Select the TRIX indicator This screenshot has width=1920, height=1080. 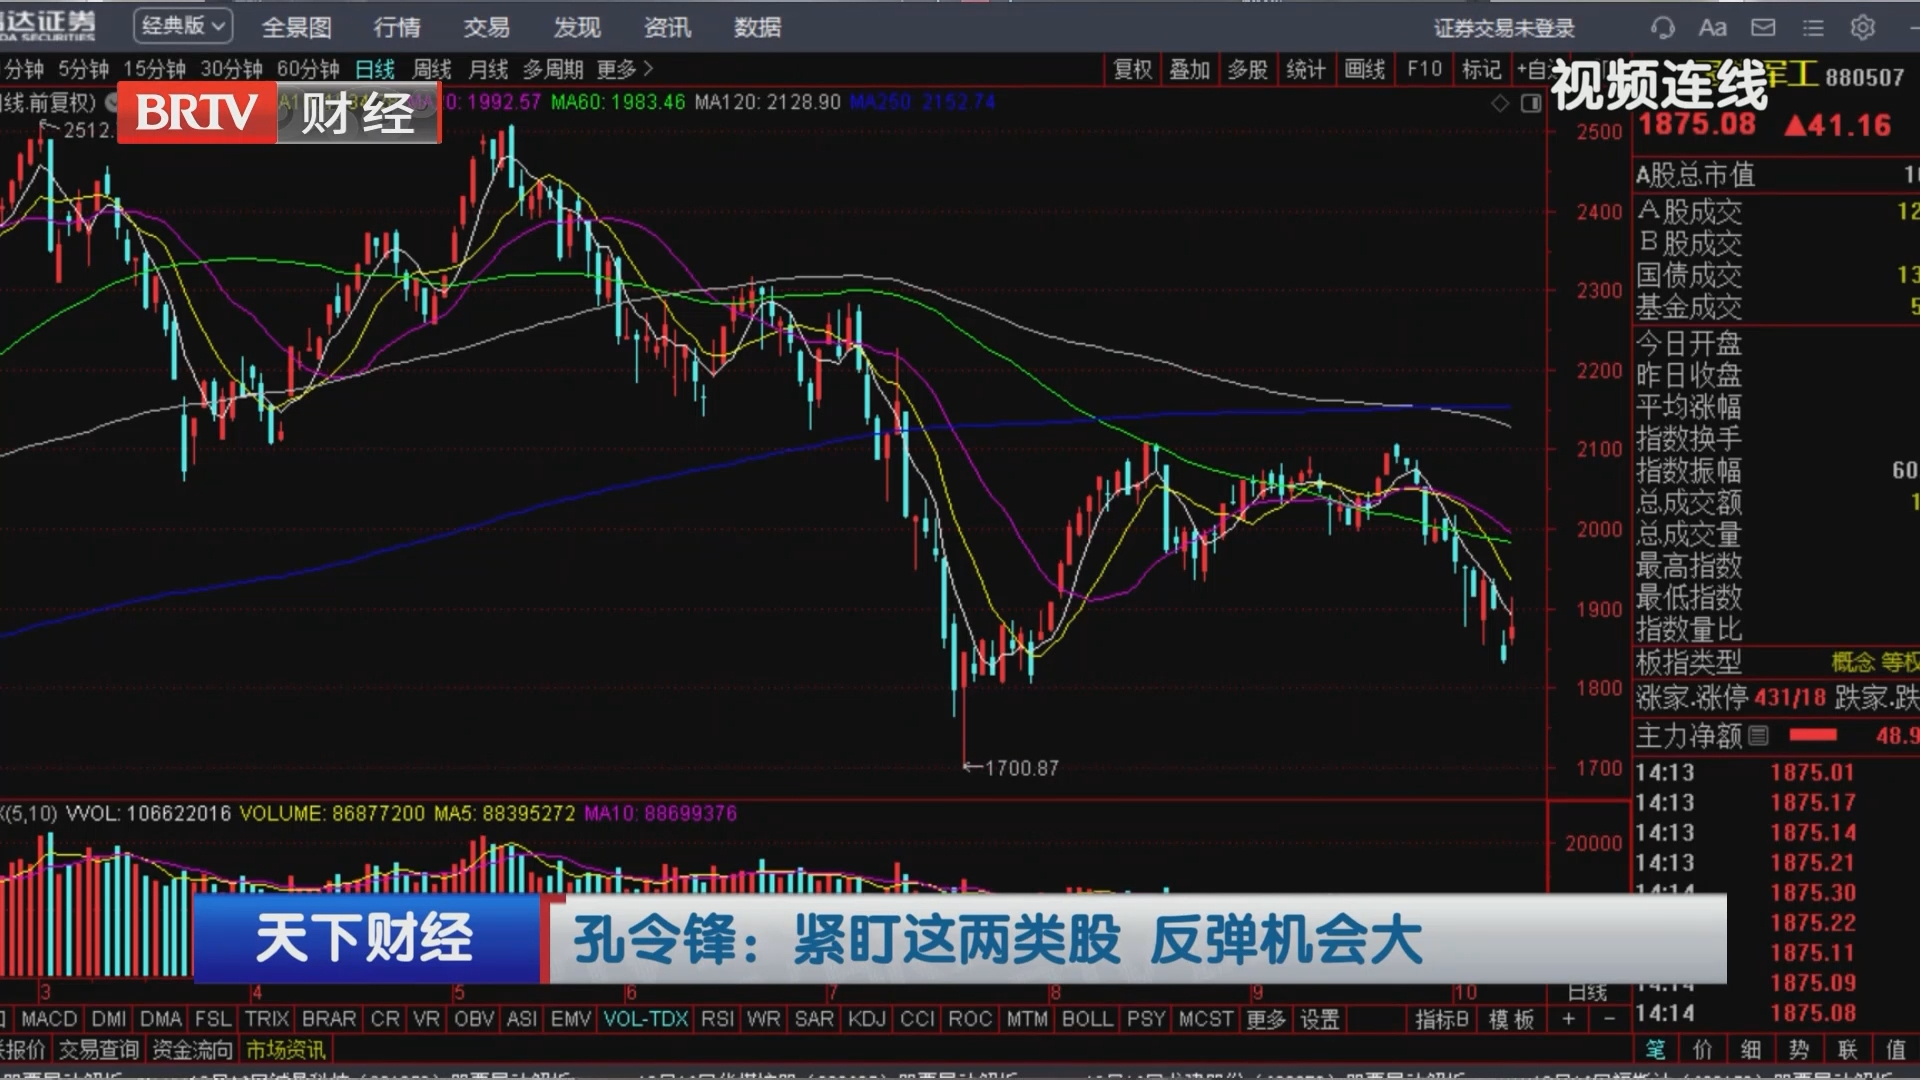pos(267,1019)
